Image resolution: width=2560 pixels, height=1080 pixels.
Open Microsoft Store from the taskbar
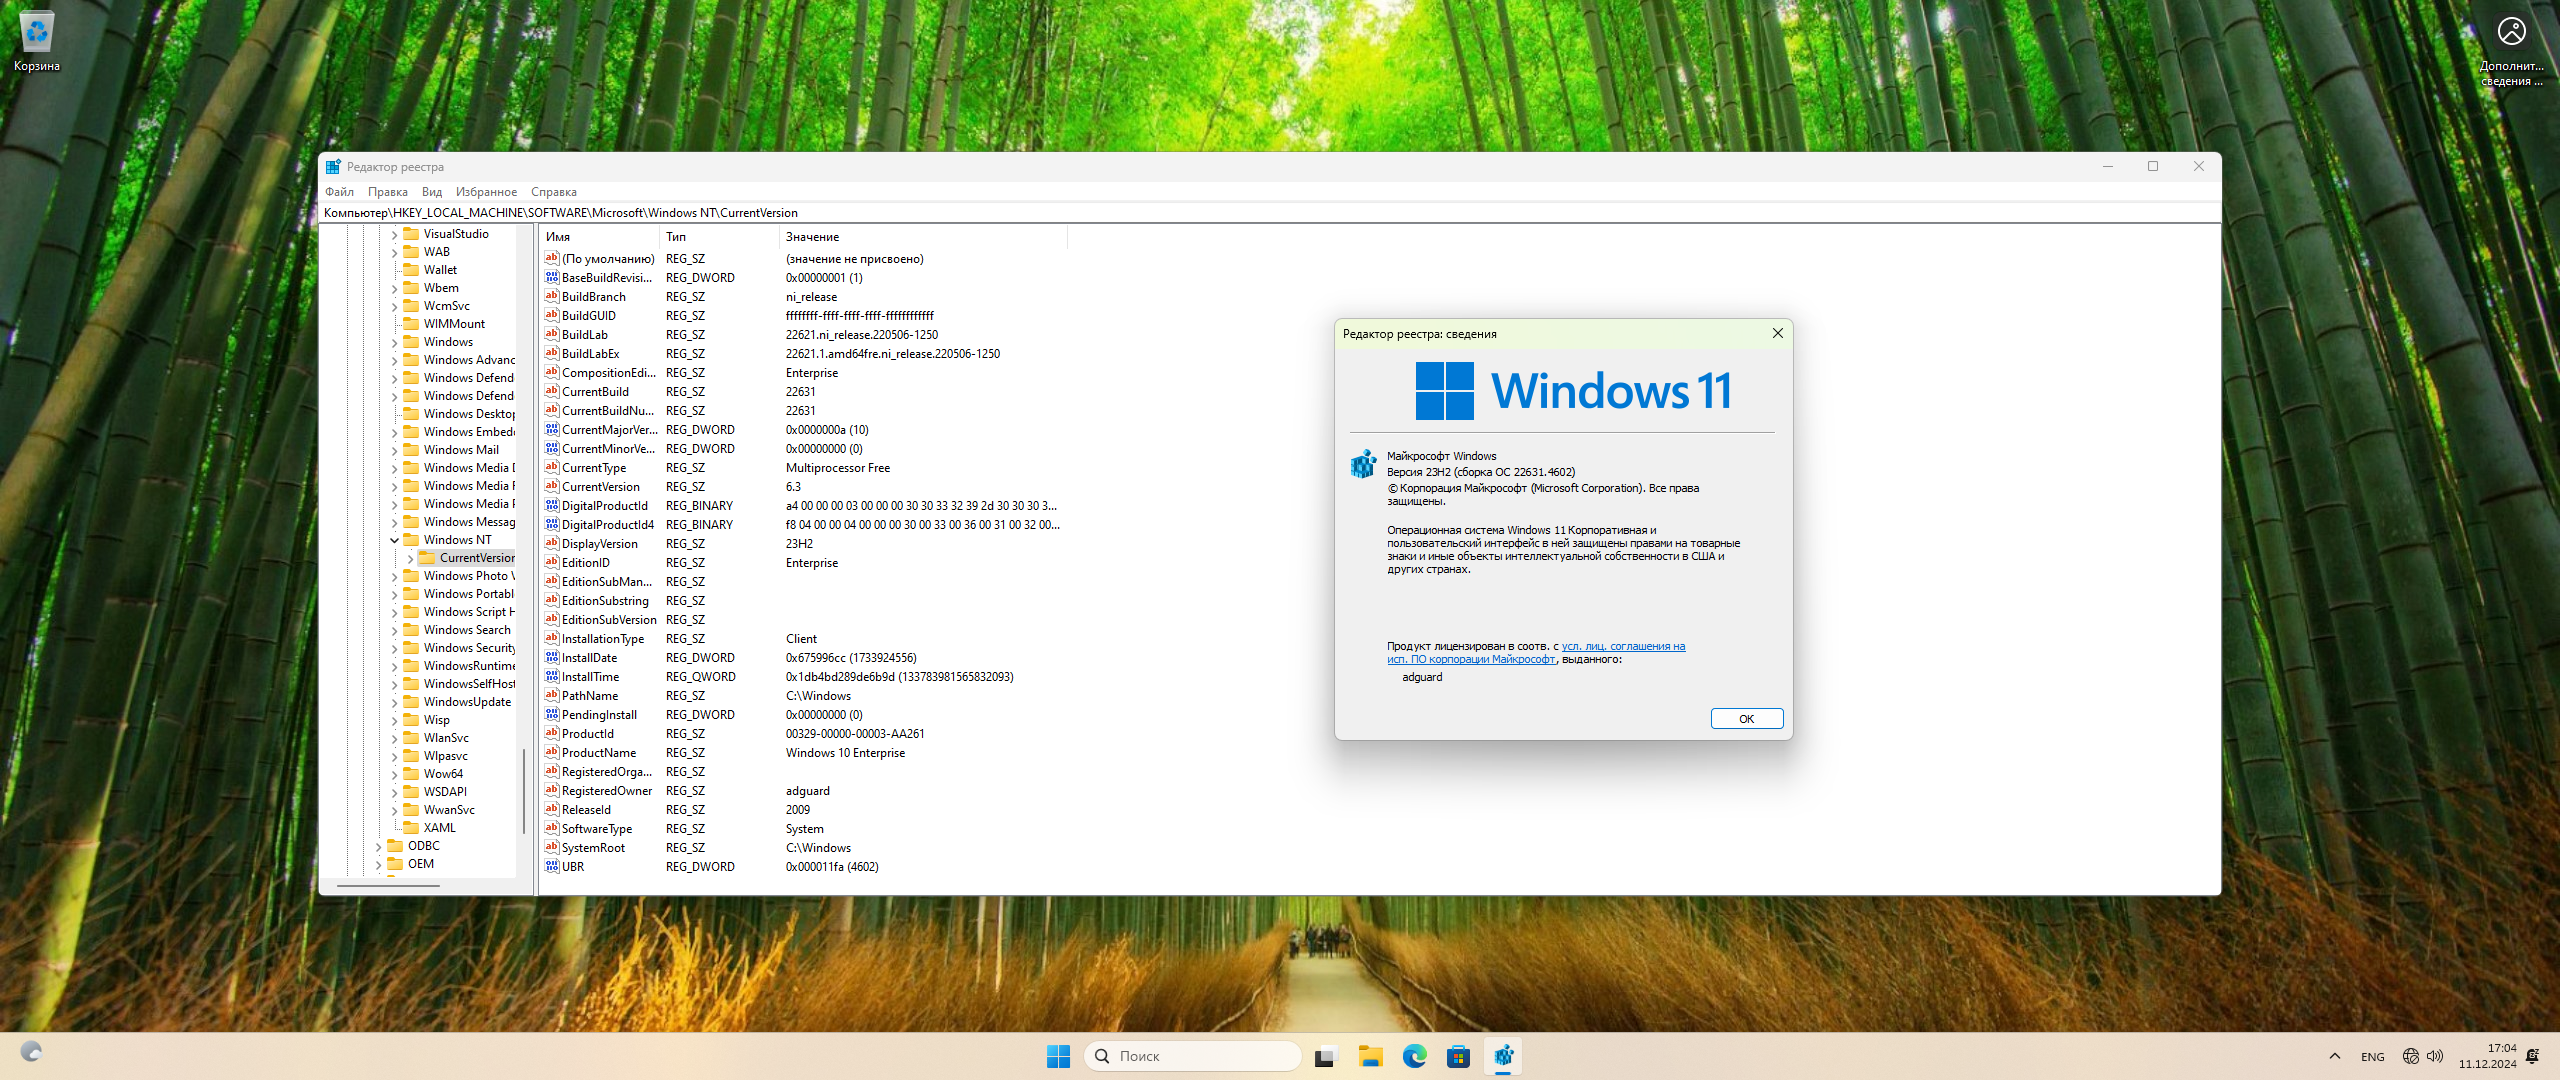pyautogui.click(x=1458, y=1056)
